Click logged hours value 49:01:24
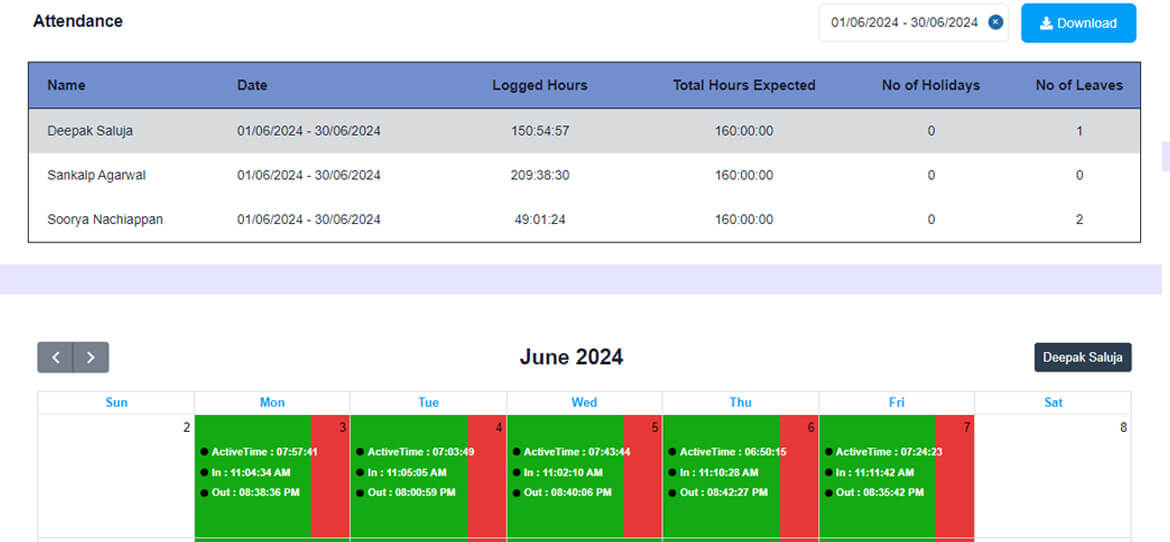 click(540, 219)
